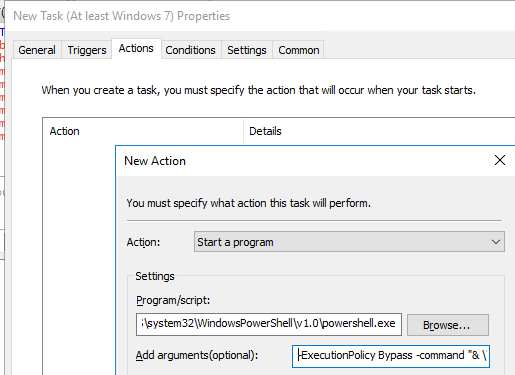
Task: Click the Action: label in New Action
Action: pyautogui.click(x=143, y=242)
